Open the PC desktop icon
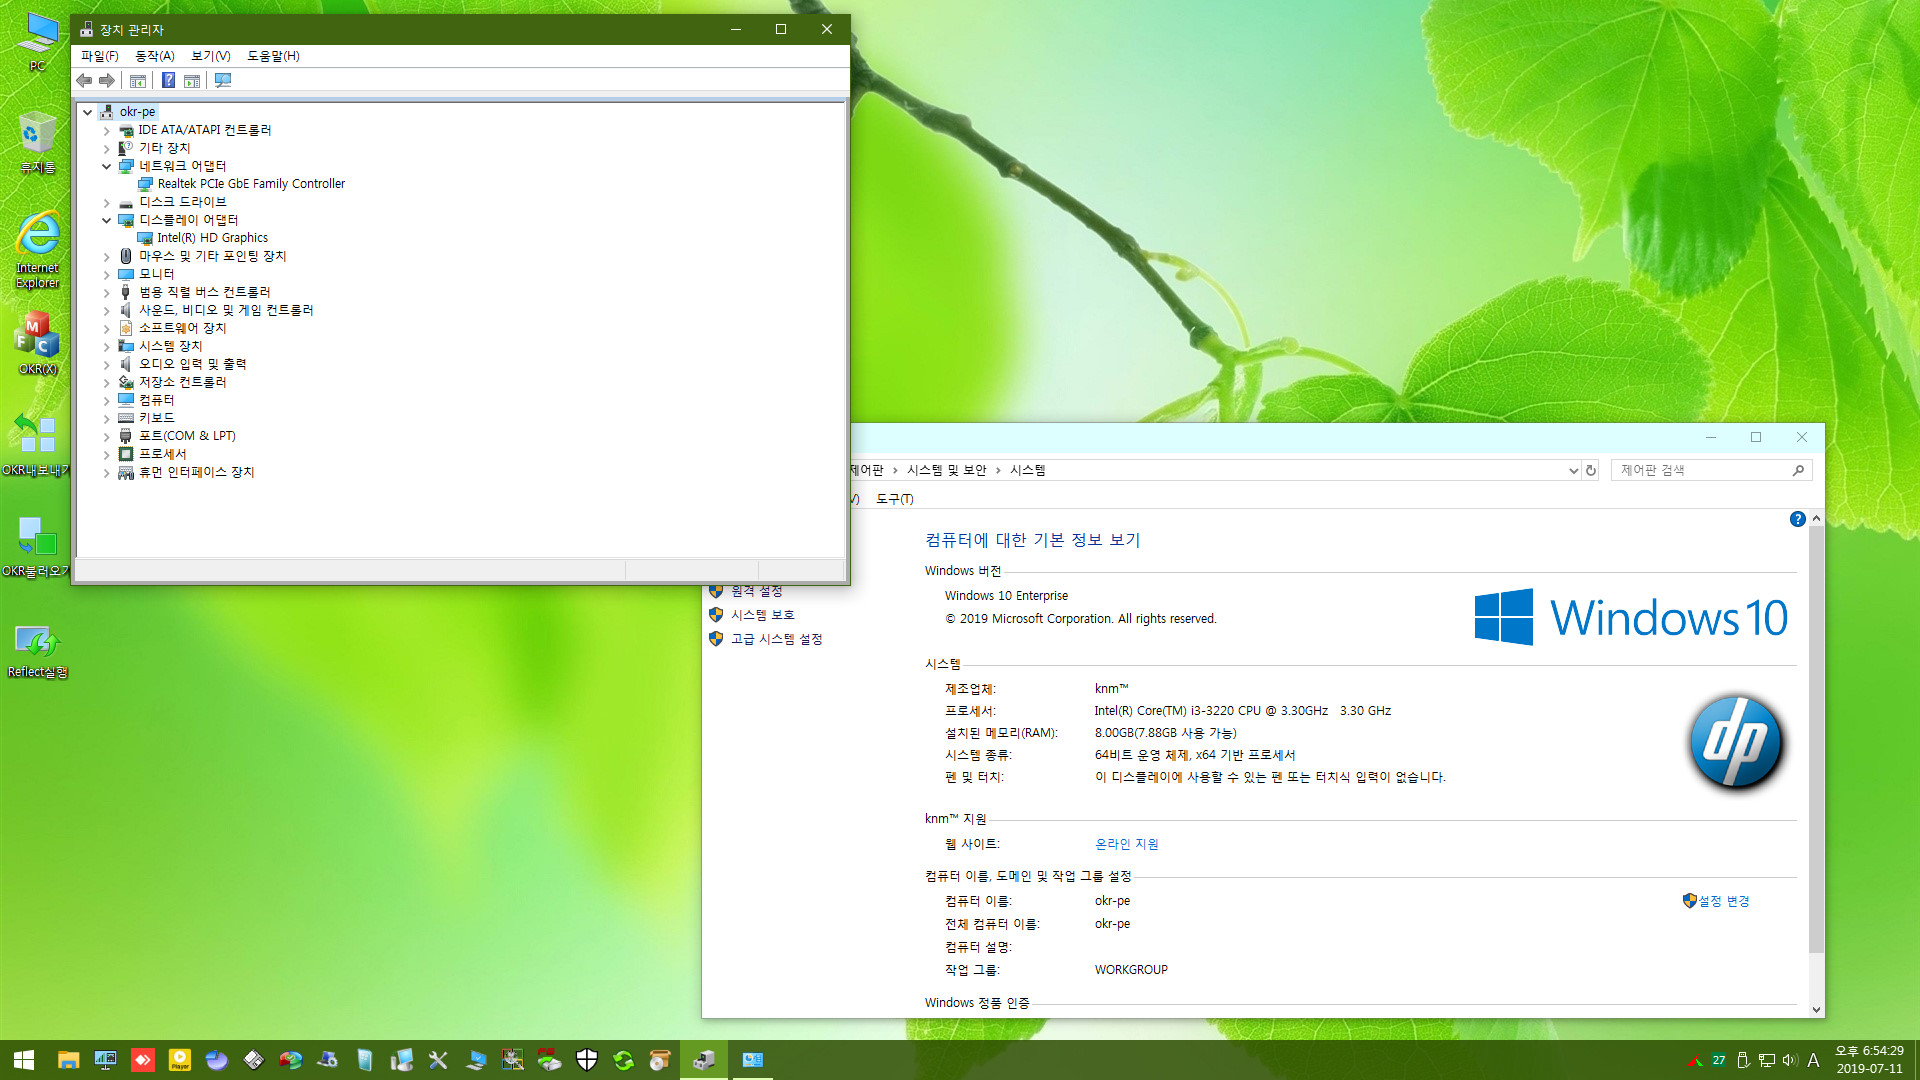Viewport: 1920px width, 1080px height. click(x=38, y=40)
